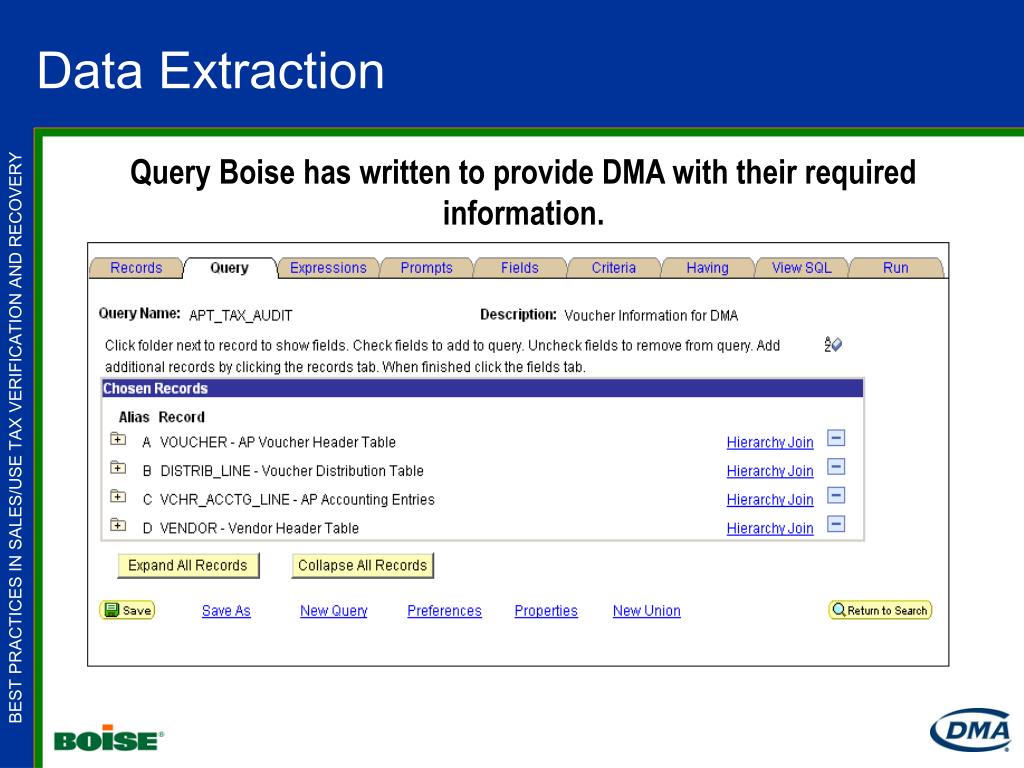
Task: Click Expand All Records button
Action: [x=188, y=566]
